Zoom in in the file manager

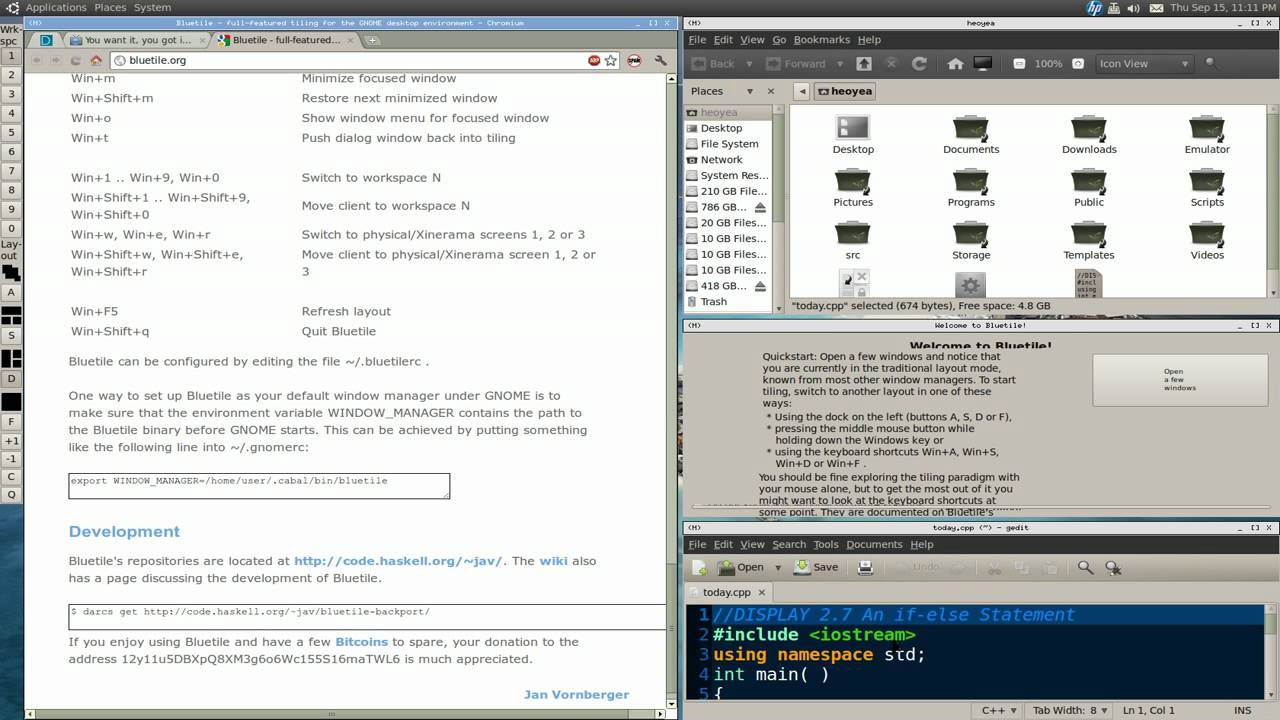point(1078,63)
